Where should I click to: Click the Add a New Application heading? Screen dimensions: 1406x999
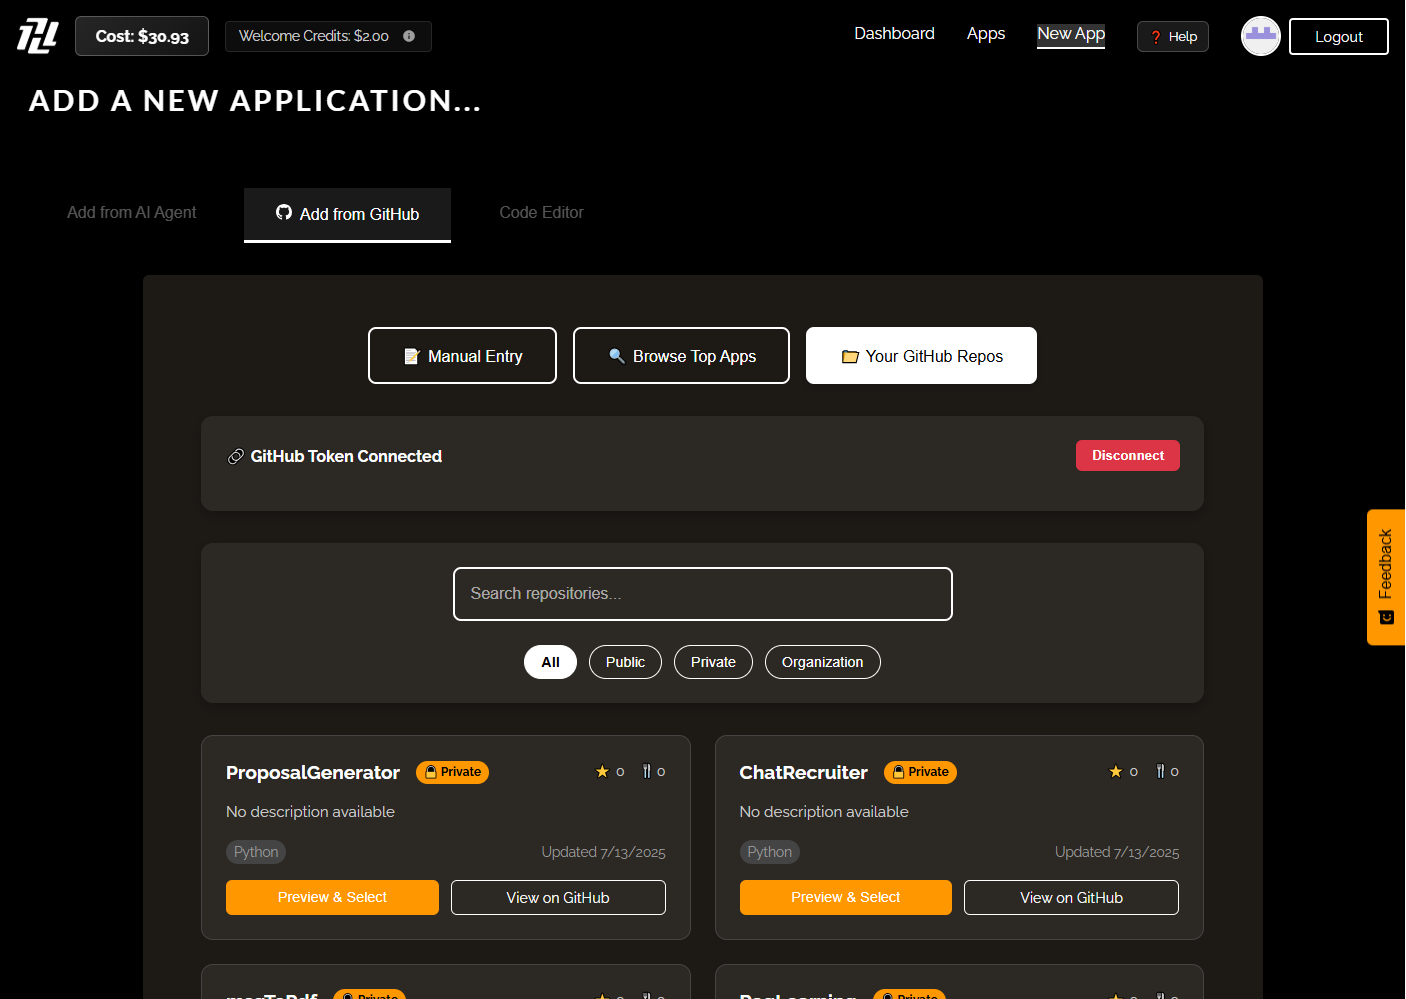tap(255, 100)
